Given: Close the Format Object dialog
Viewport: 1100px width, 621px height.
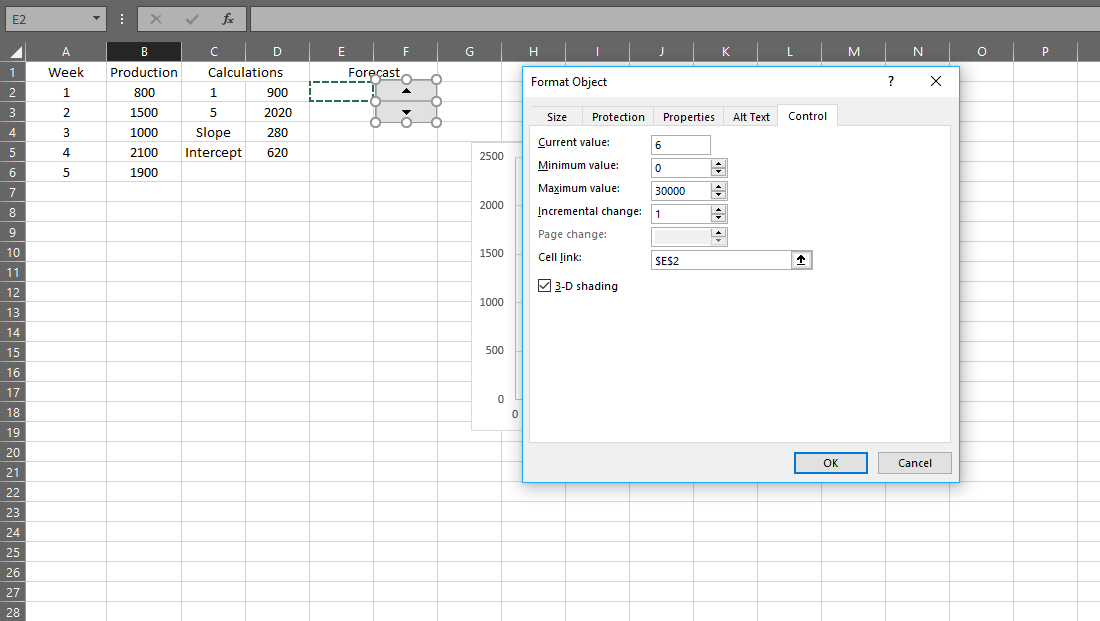Looking at the screenshot, I should click(936, 81).
